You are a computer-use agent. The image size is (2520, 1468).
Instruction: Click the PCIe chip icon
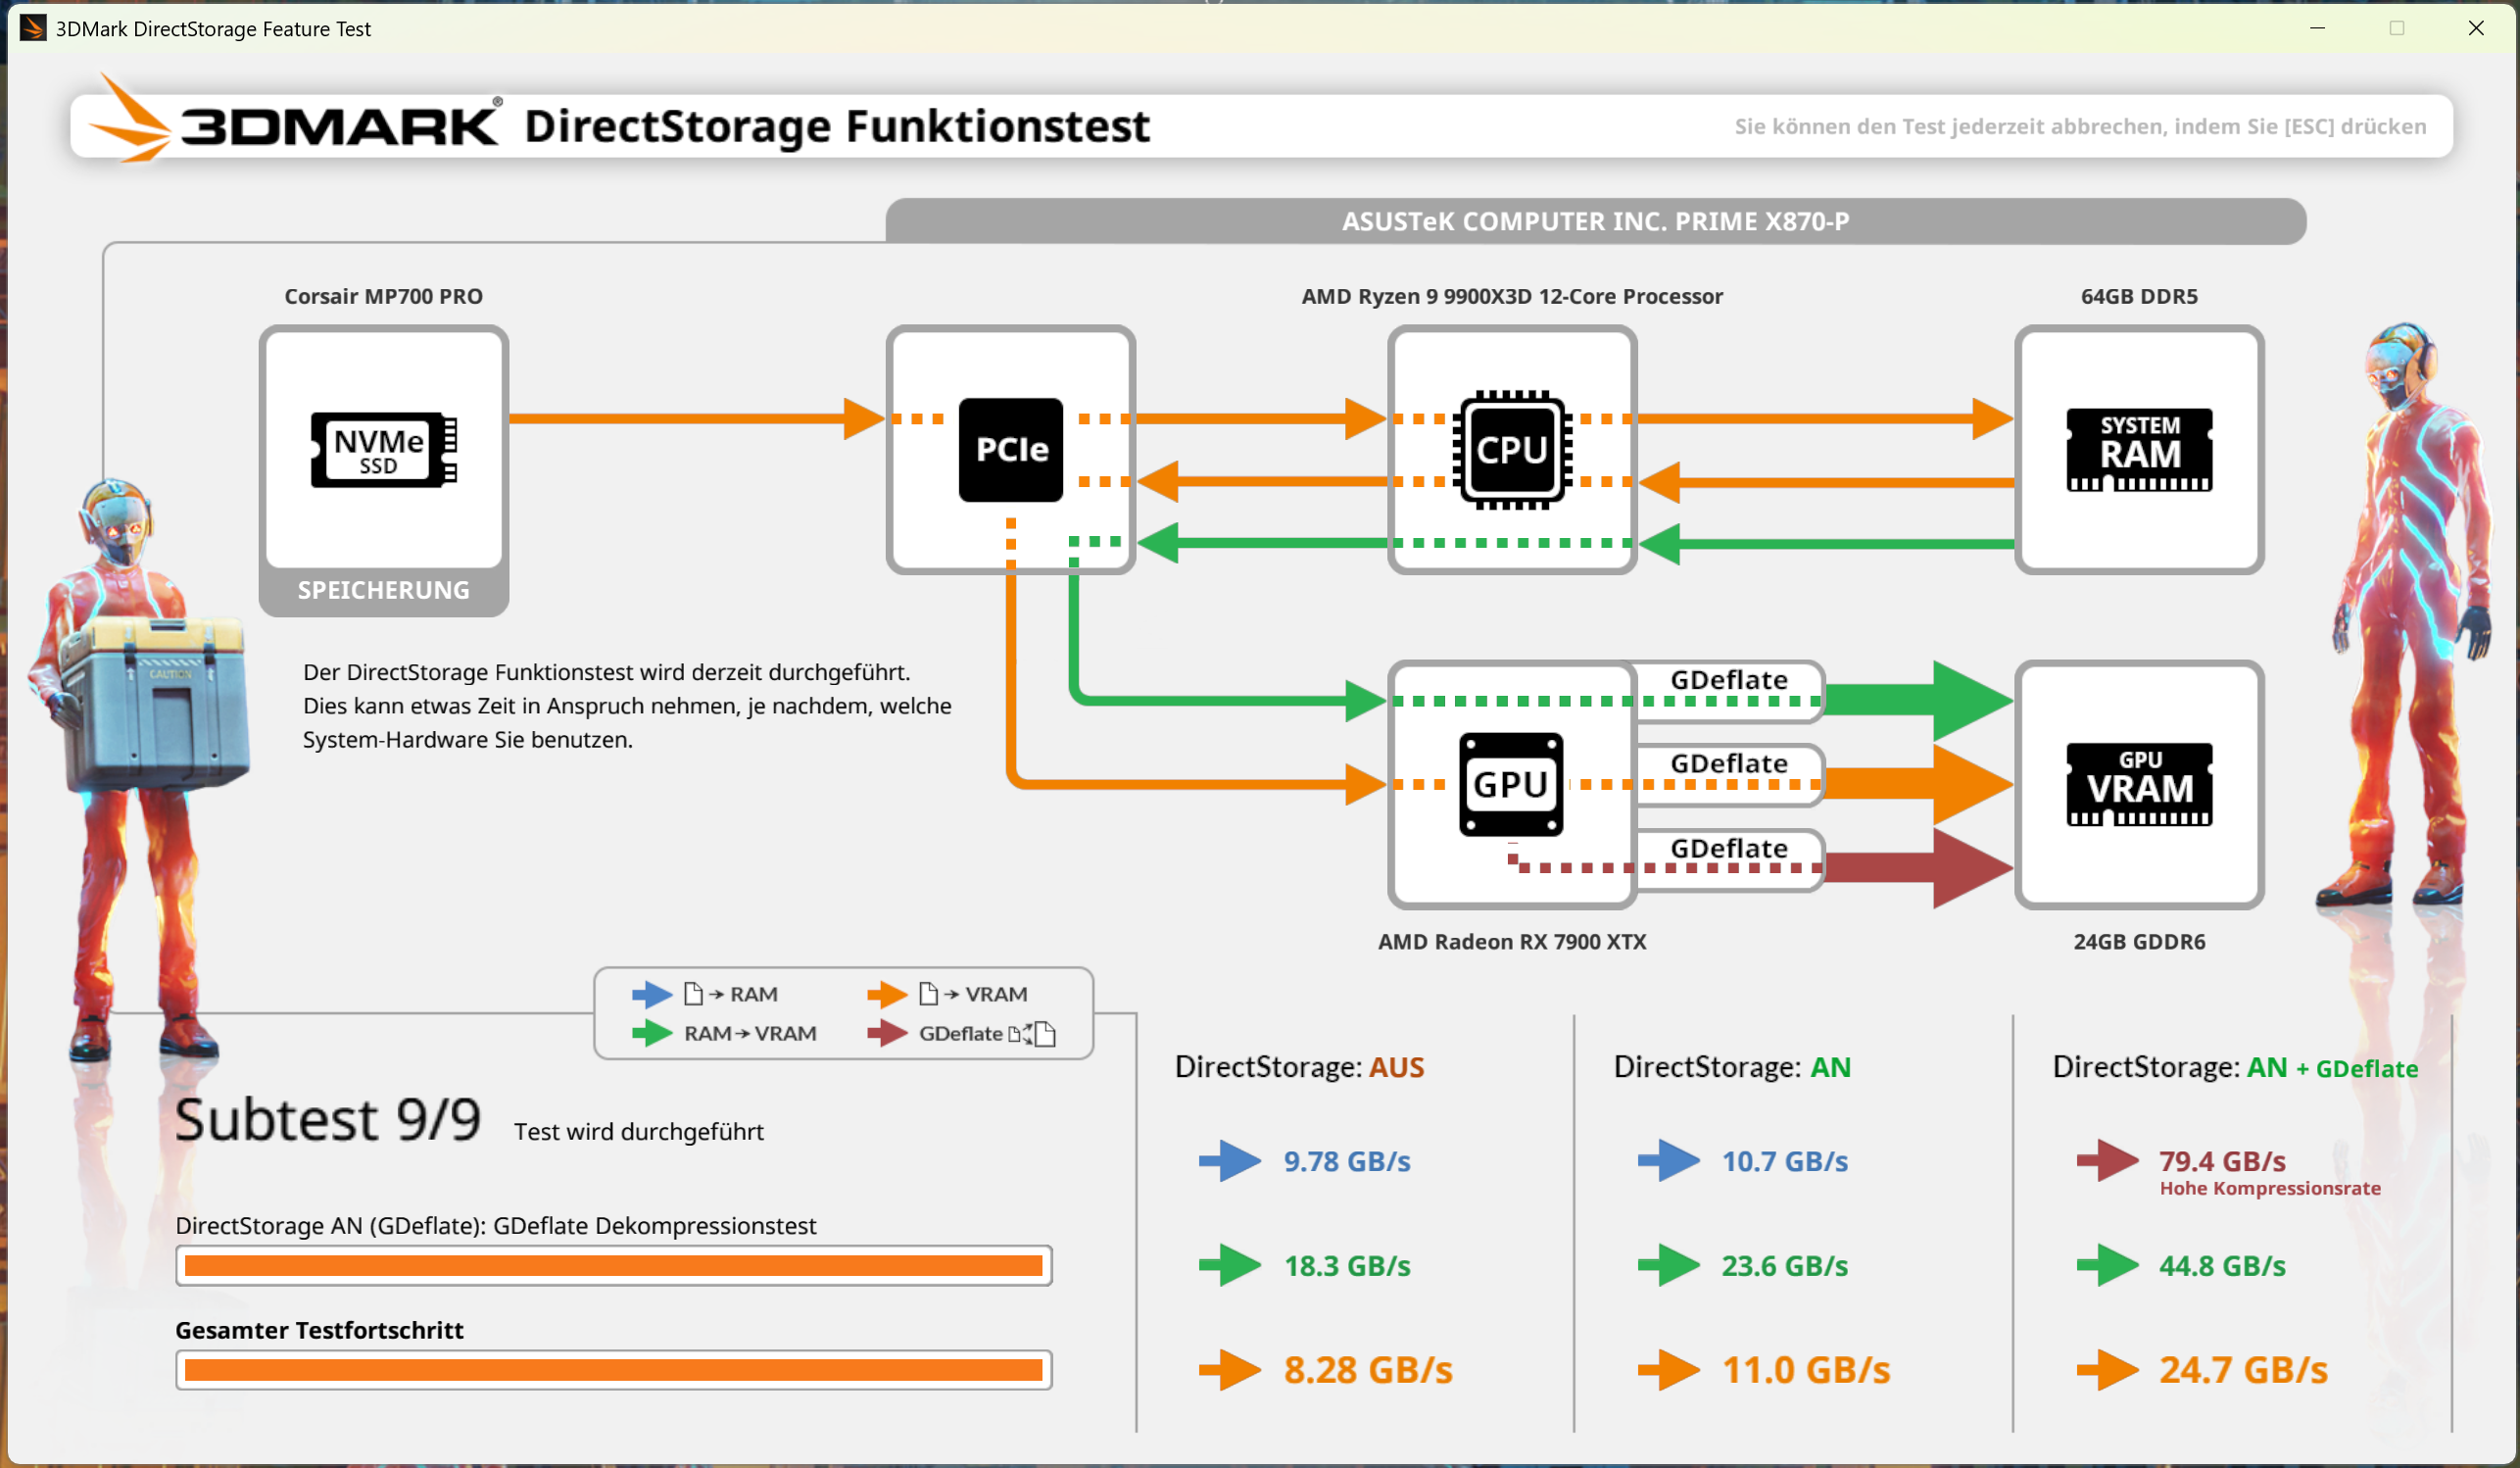point(1010,449)
